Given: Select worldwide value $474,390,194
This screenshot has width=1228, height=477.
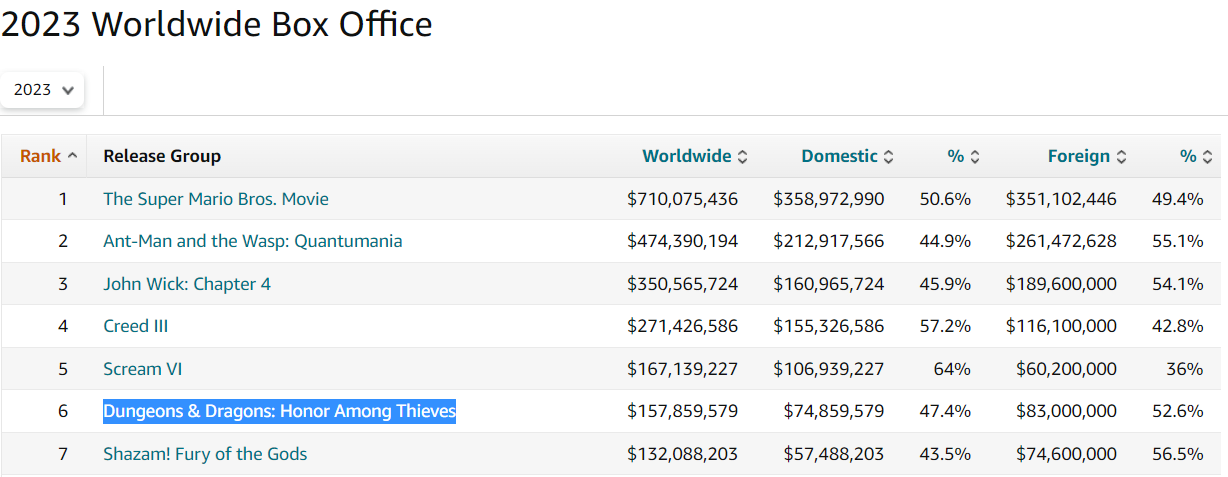Looking at the screenshot, I should [x=683, y=241].
